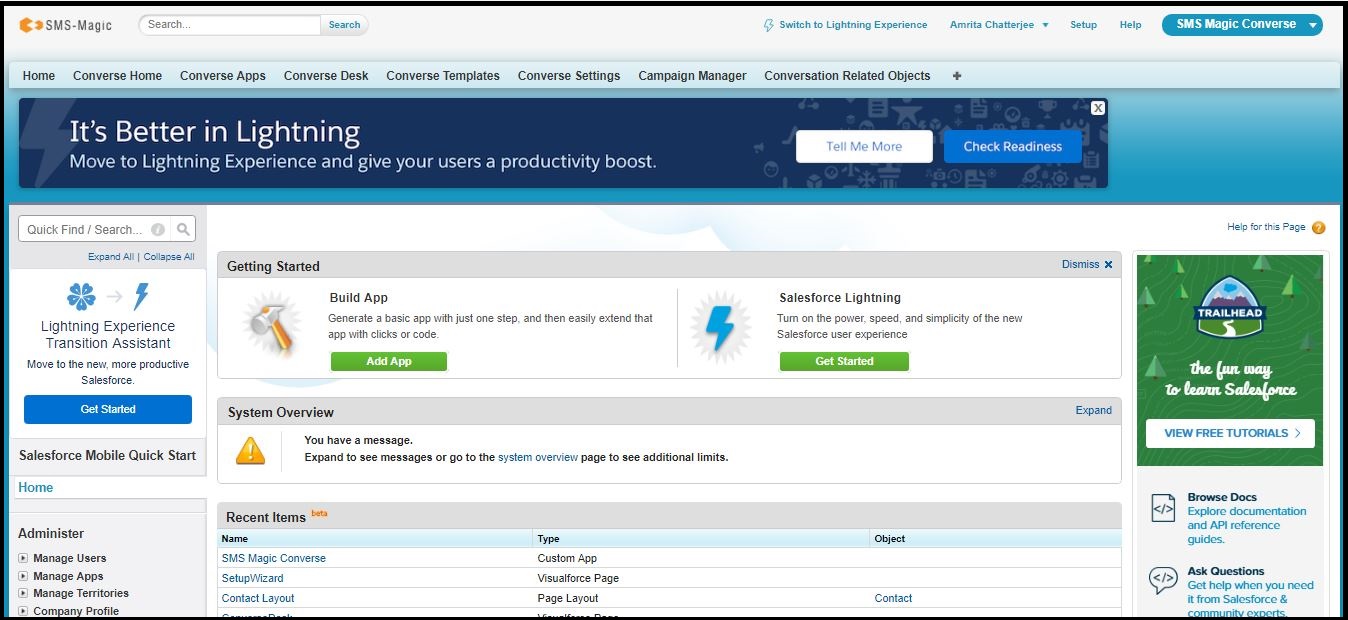1348x620 pixels.
Task: Click the Home link in sidebar
Action: 36,487
